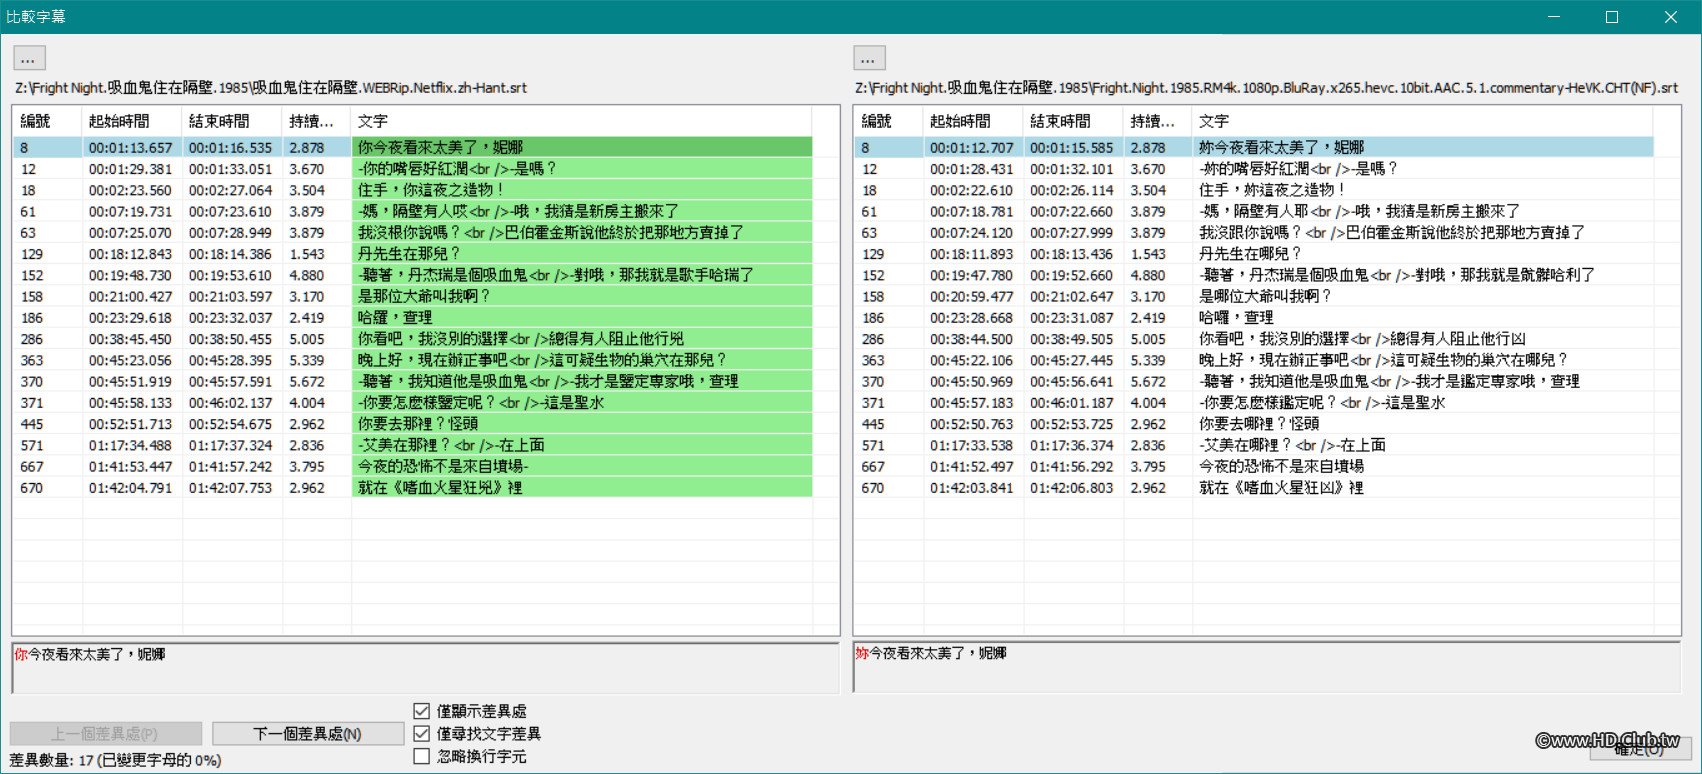Select start time 00:07:18.781
Screen dimensions: 1702x774
pos(972,212)
